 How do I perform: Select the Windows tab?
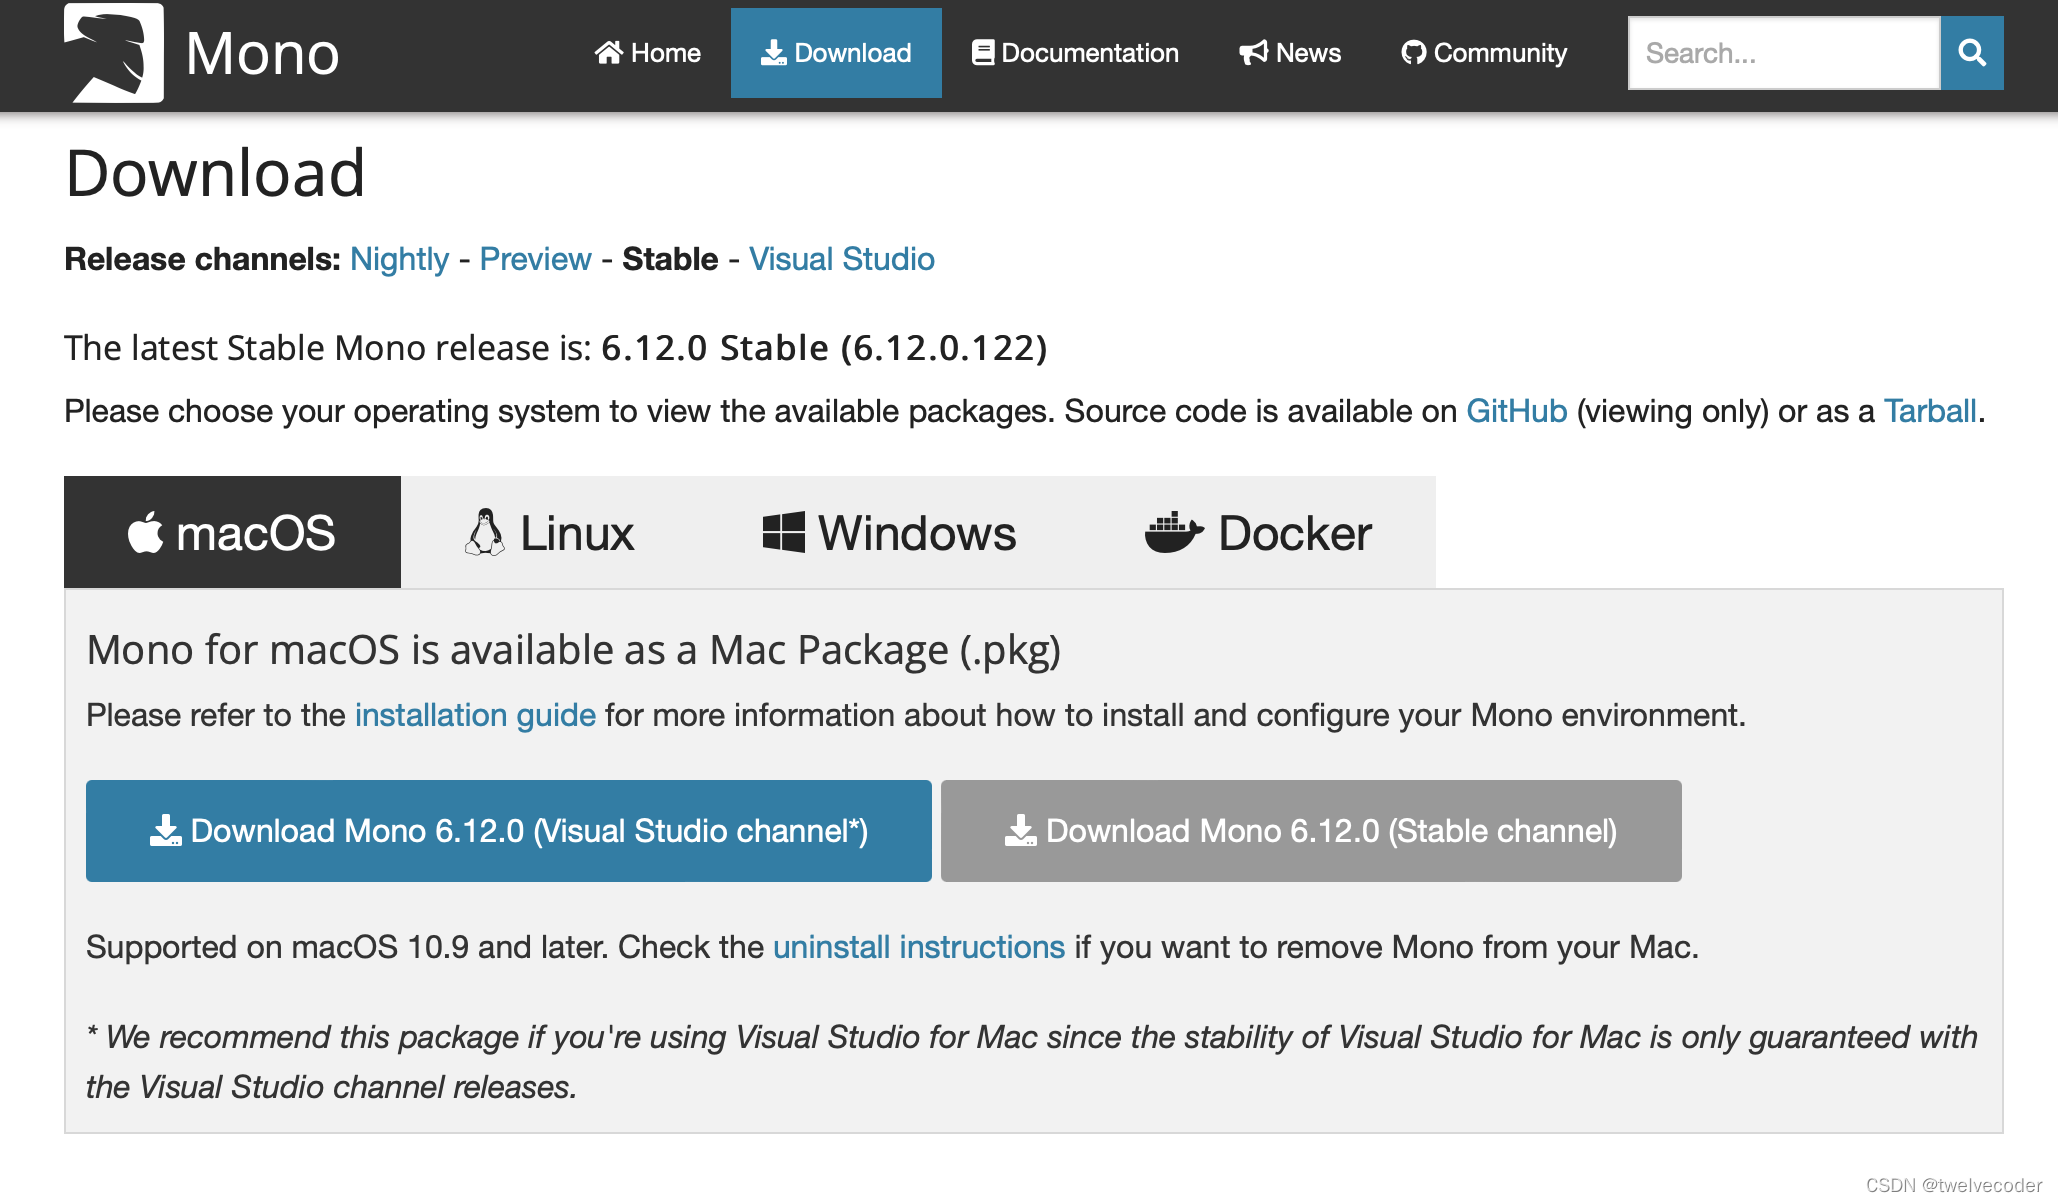889,532
